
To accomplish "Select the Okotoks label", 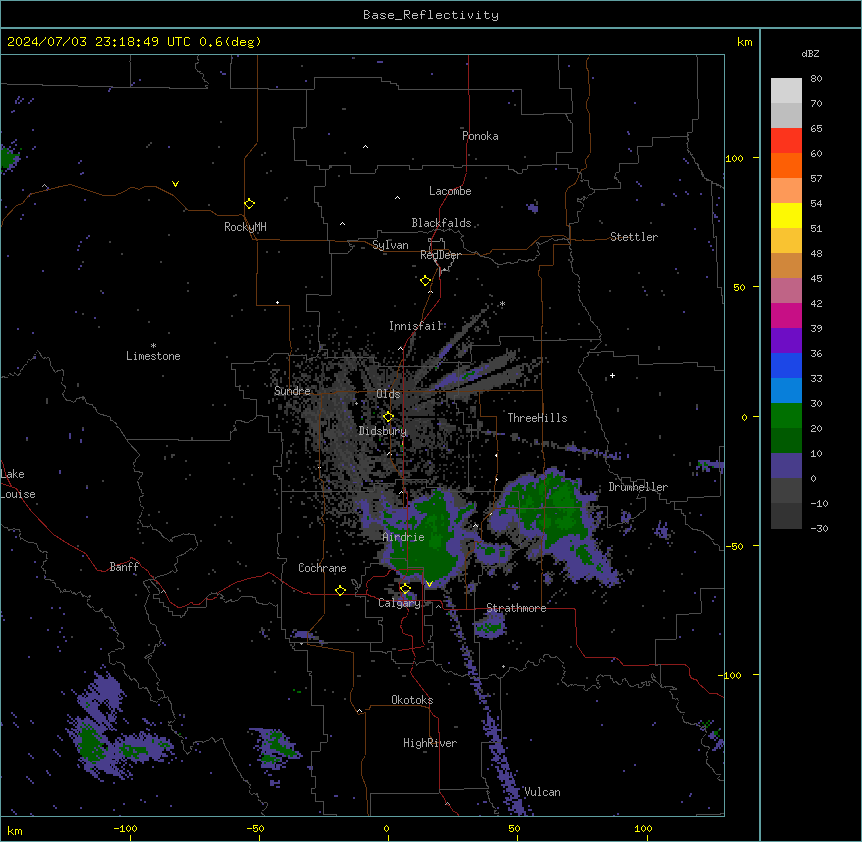I will click(x=412, y=700).
